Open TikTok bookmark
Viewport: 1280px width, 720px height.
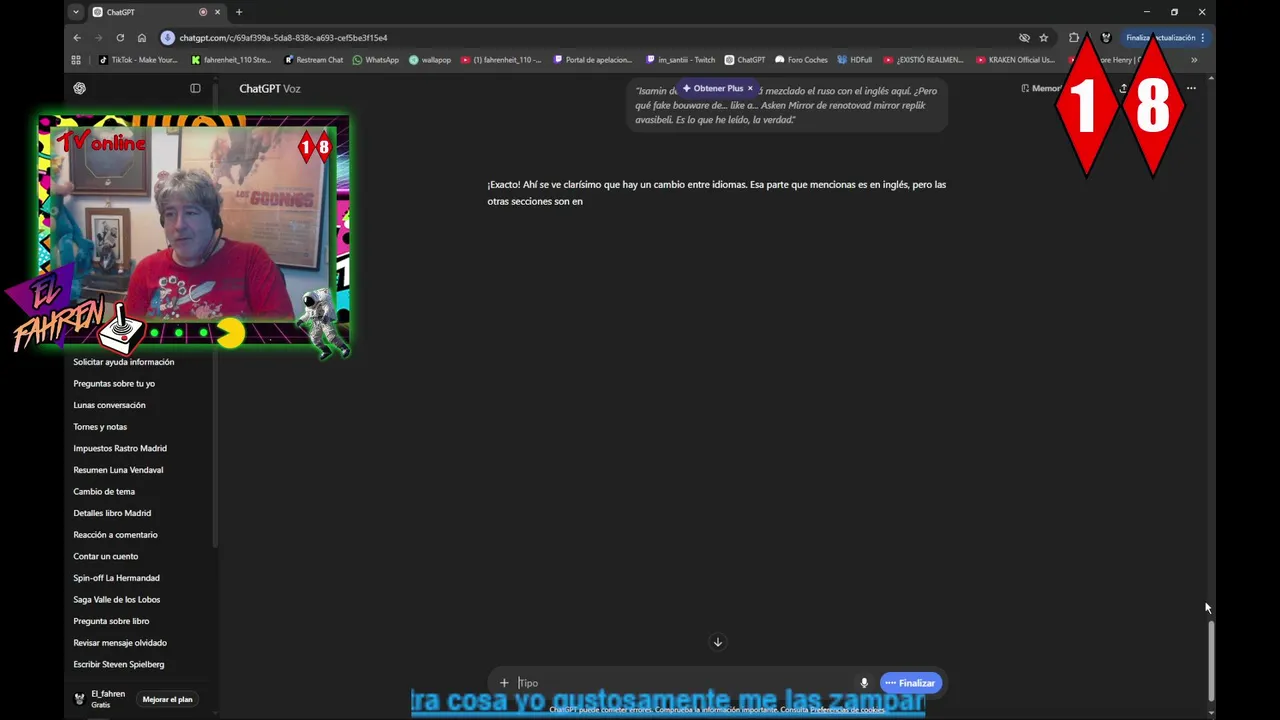[137, 60]
